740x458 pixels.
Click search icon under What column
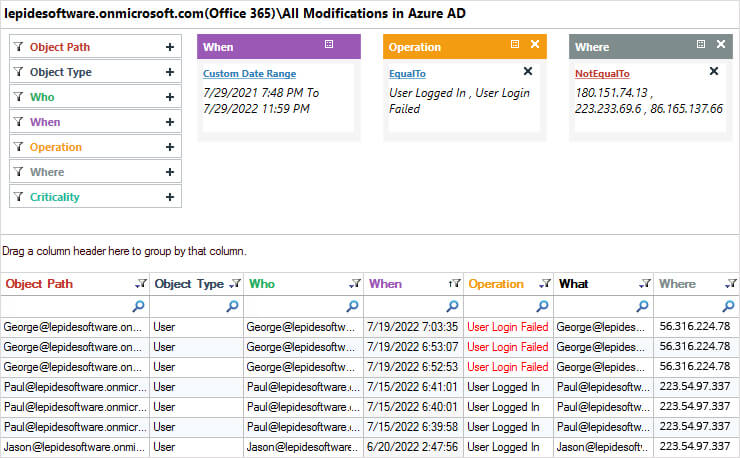642,306
